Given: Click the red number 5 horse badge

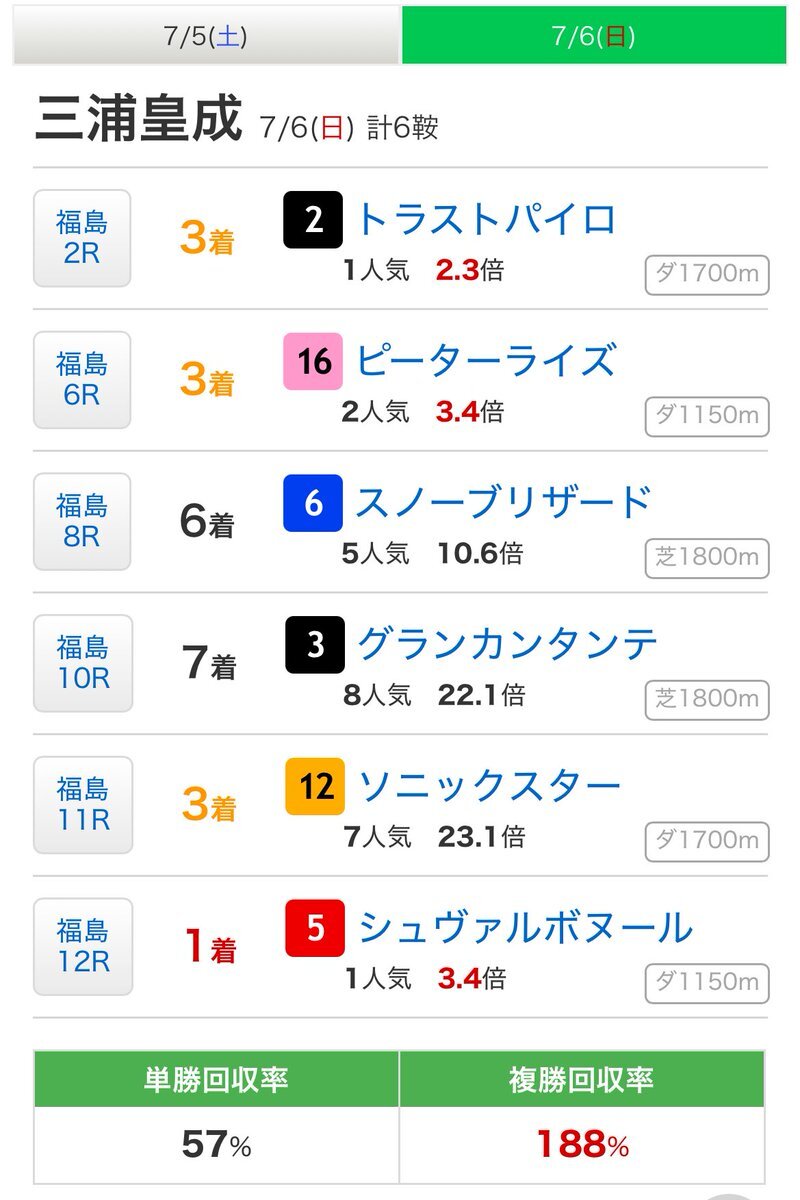Looking at the screenshot, I should point(315,928).
